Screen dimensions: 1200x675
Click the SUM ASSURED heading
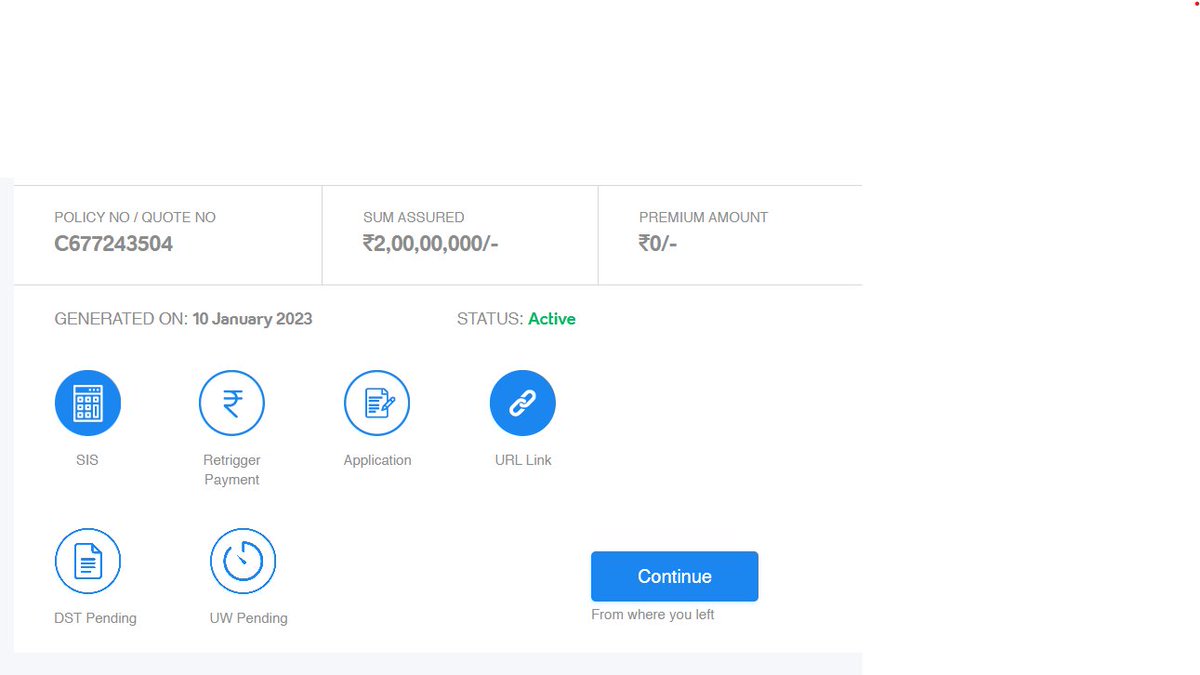click(x=414, y=217)
